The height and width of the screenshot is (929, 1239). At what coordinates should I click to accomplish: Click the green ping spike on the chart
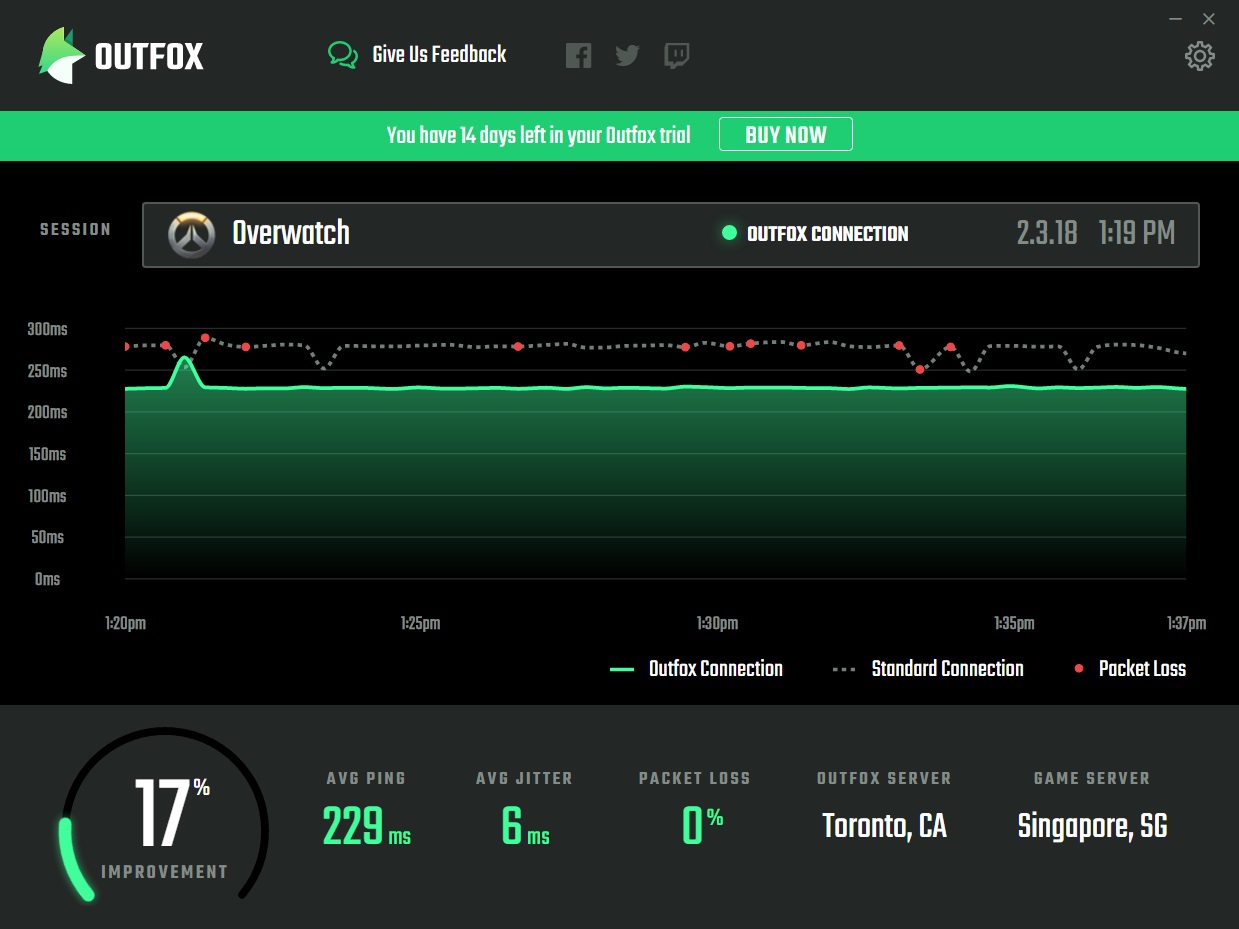point(185,370)
